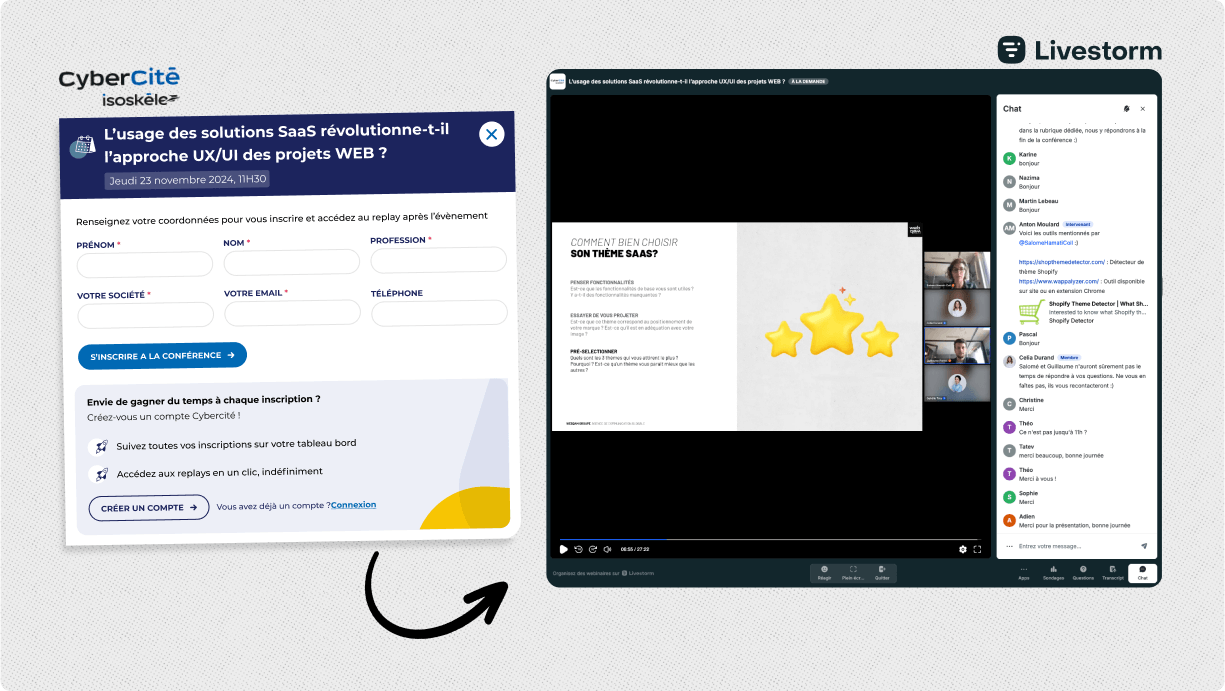Screen dimensions: 1225x691
Task: Click the Réagir reaction button
Action: coord(824,573)
